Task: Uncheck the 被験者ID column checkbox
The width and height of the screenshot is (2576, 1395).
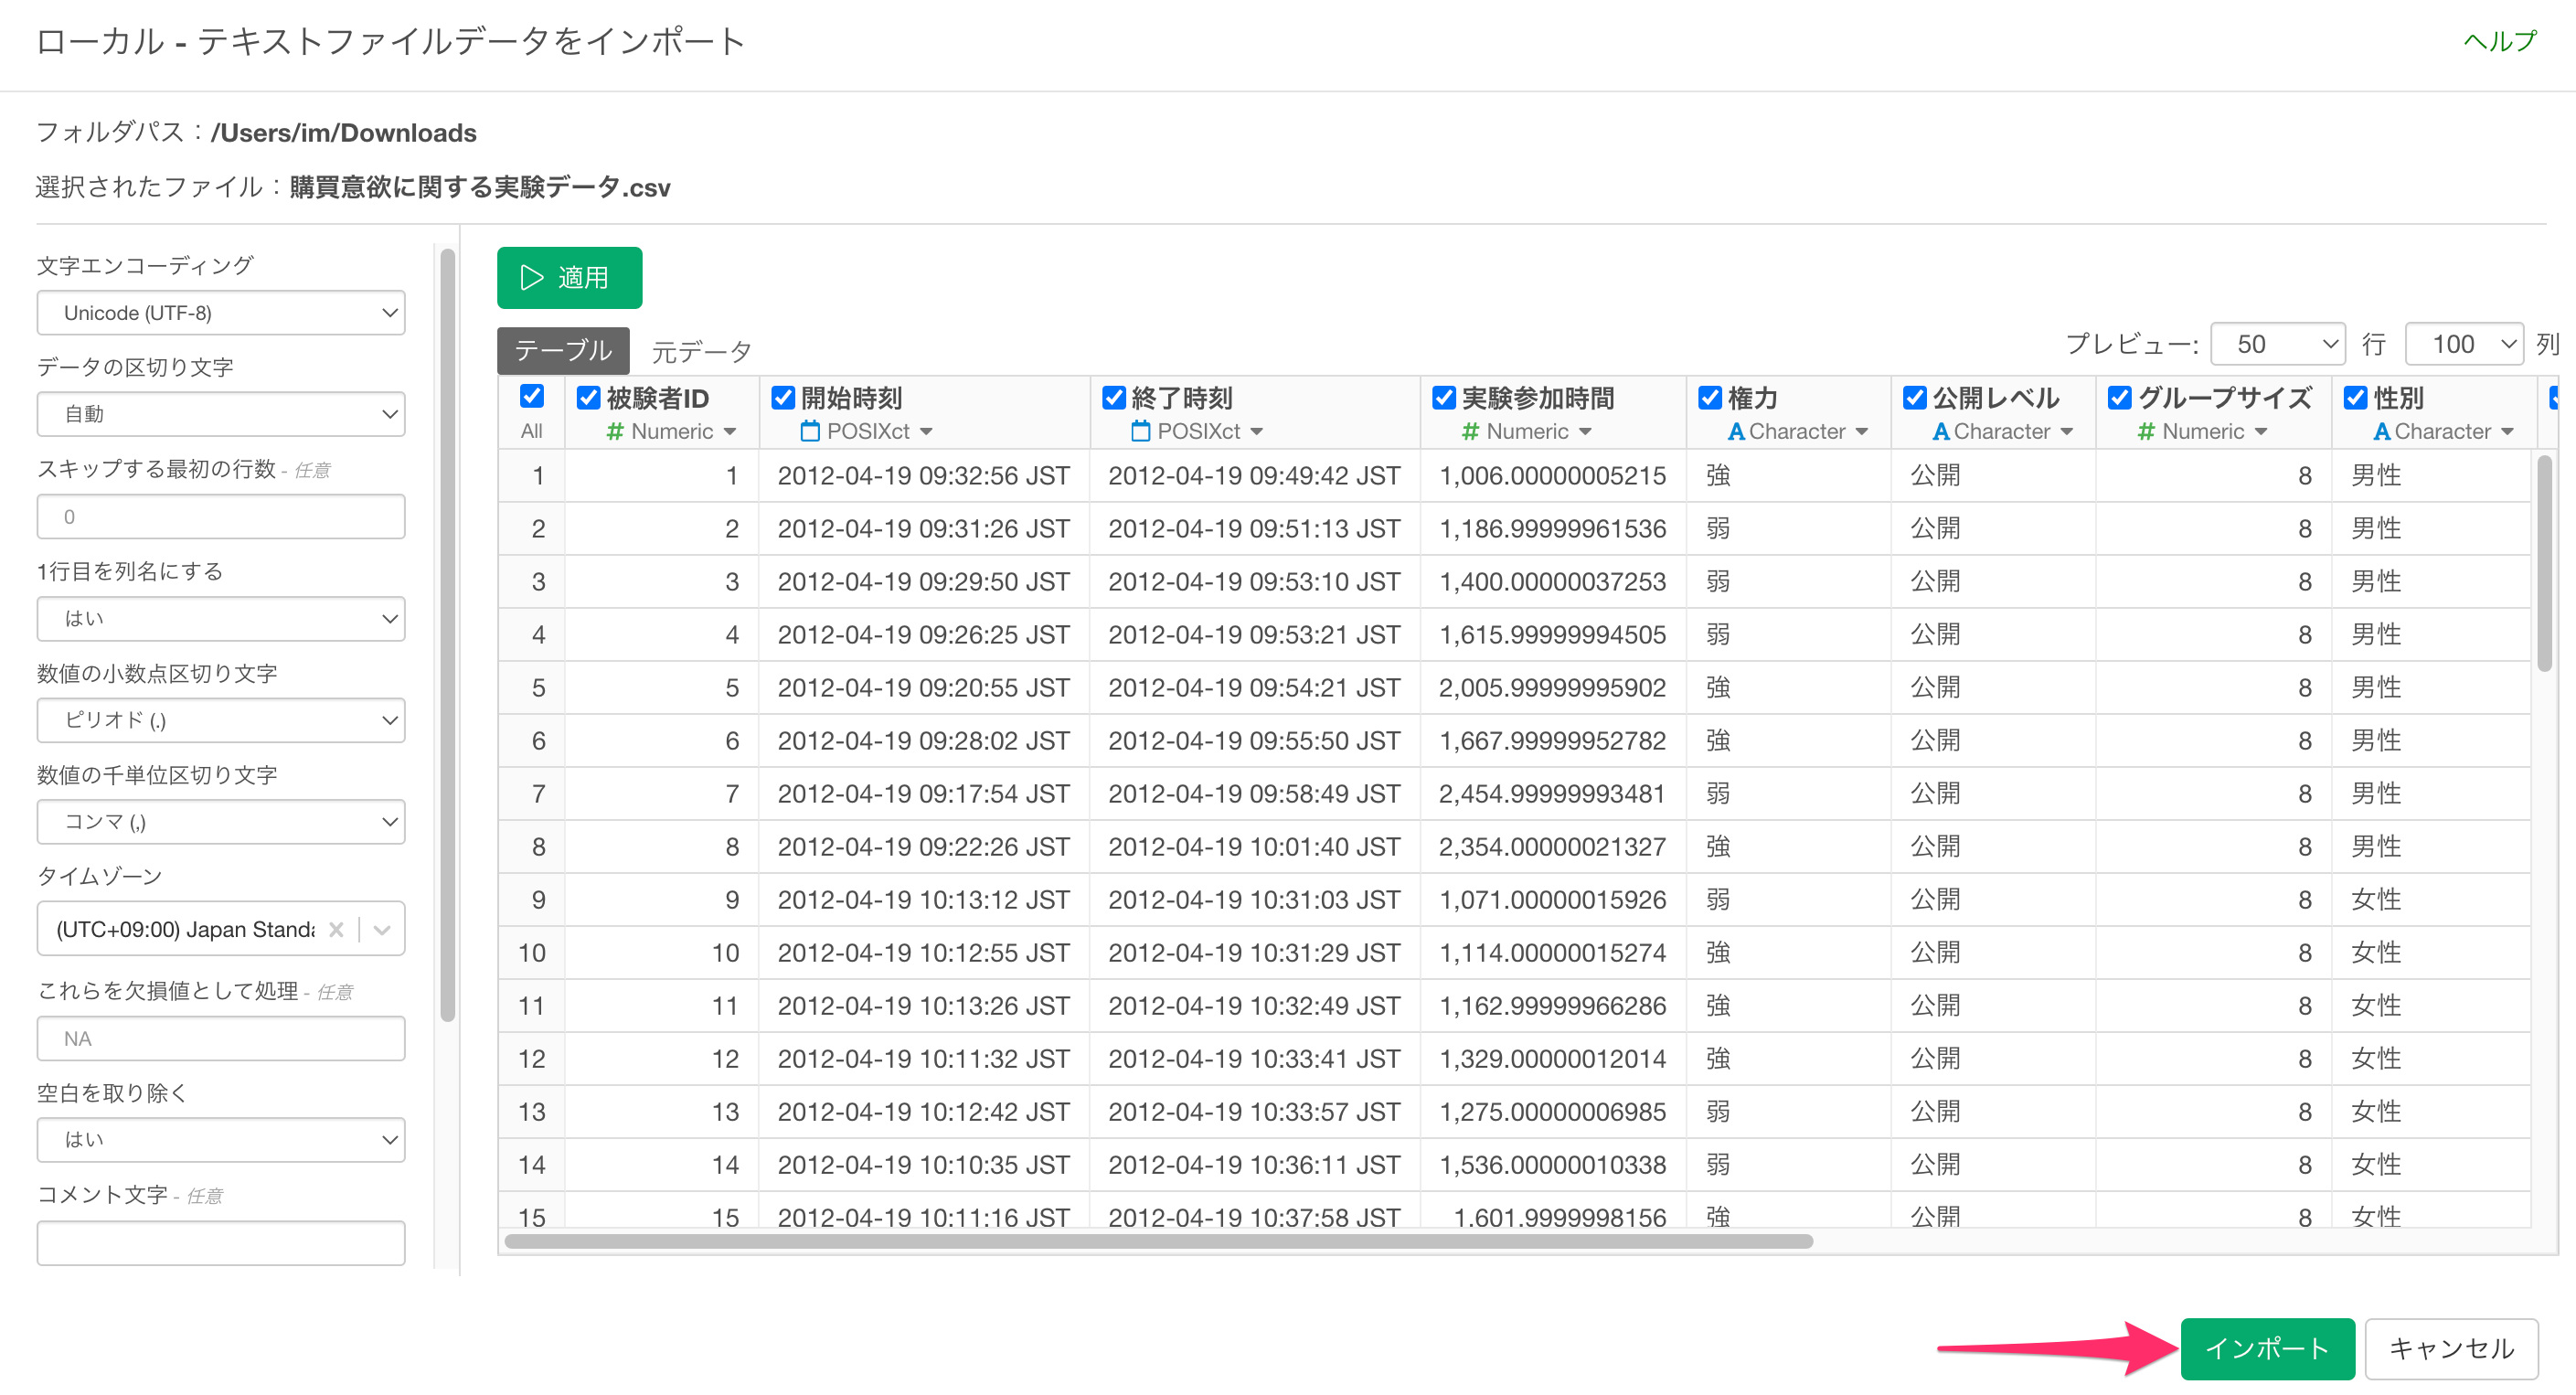Action: tap(589, 398)
